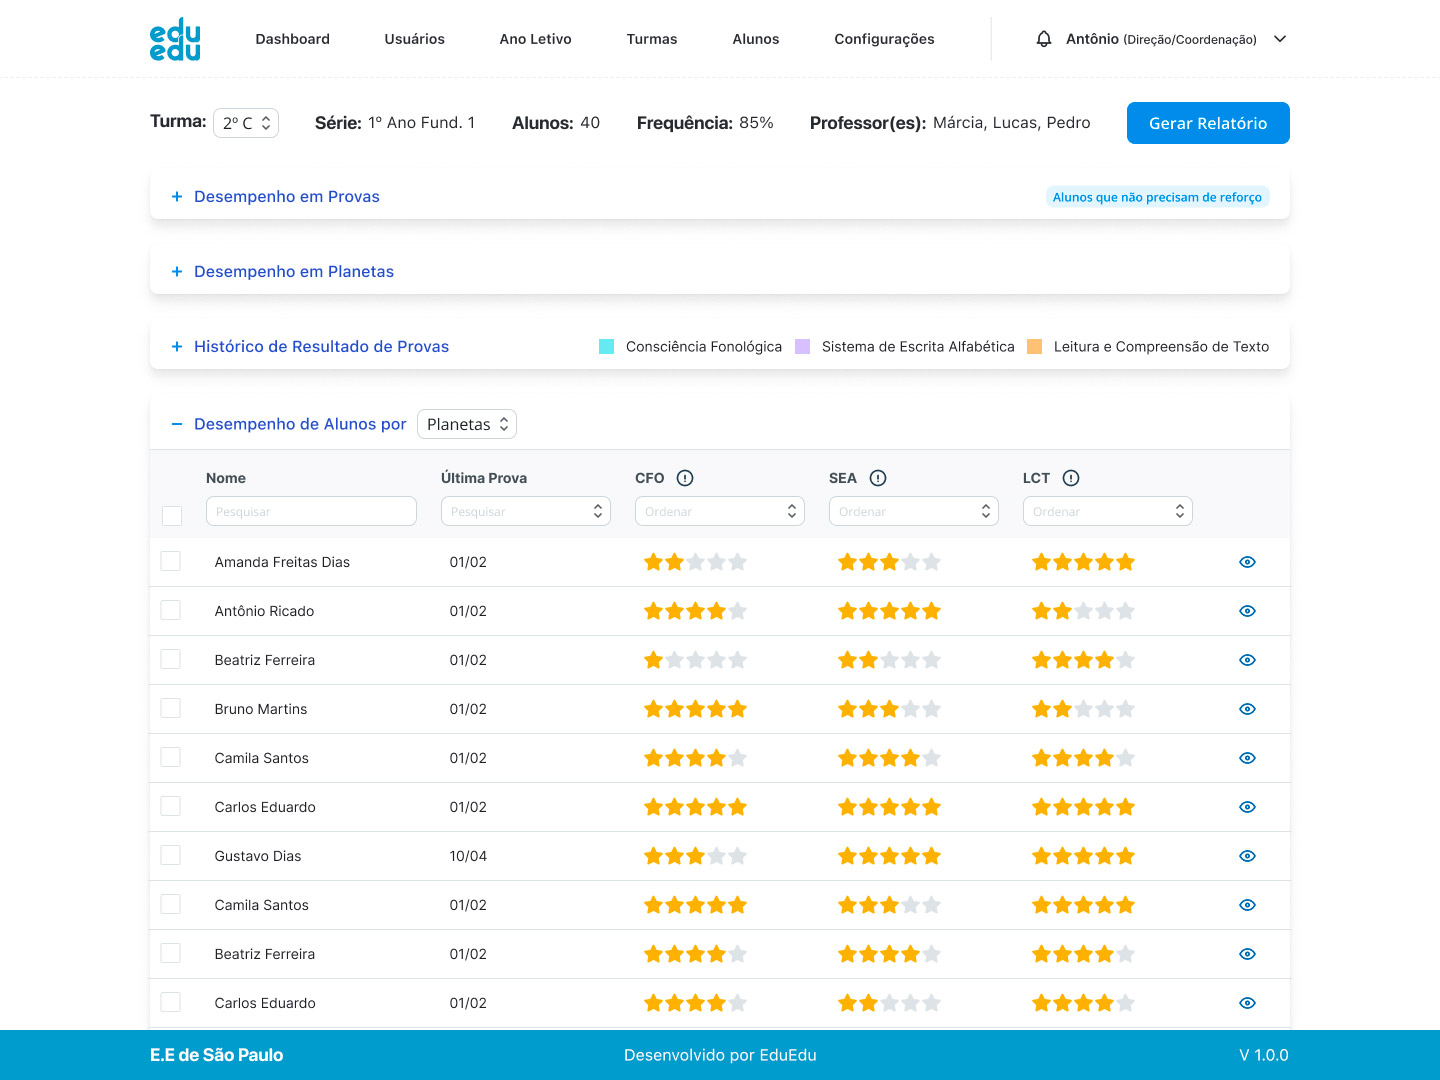Expand Desempenho em Provas section

click(x=287, y=197)
